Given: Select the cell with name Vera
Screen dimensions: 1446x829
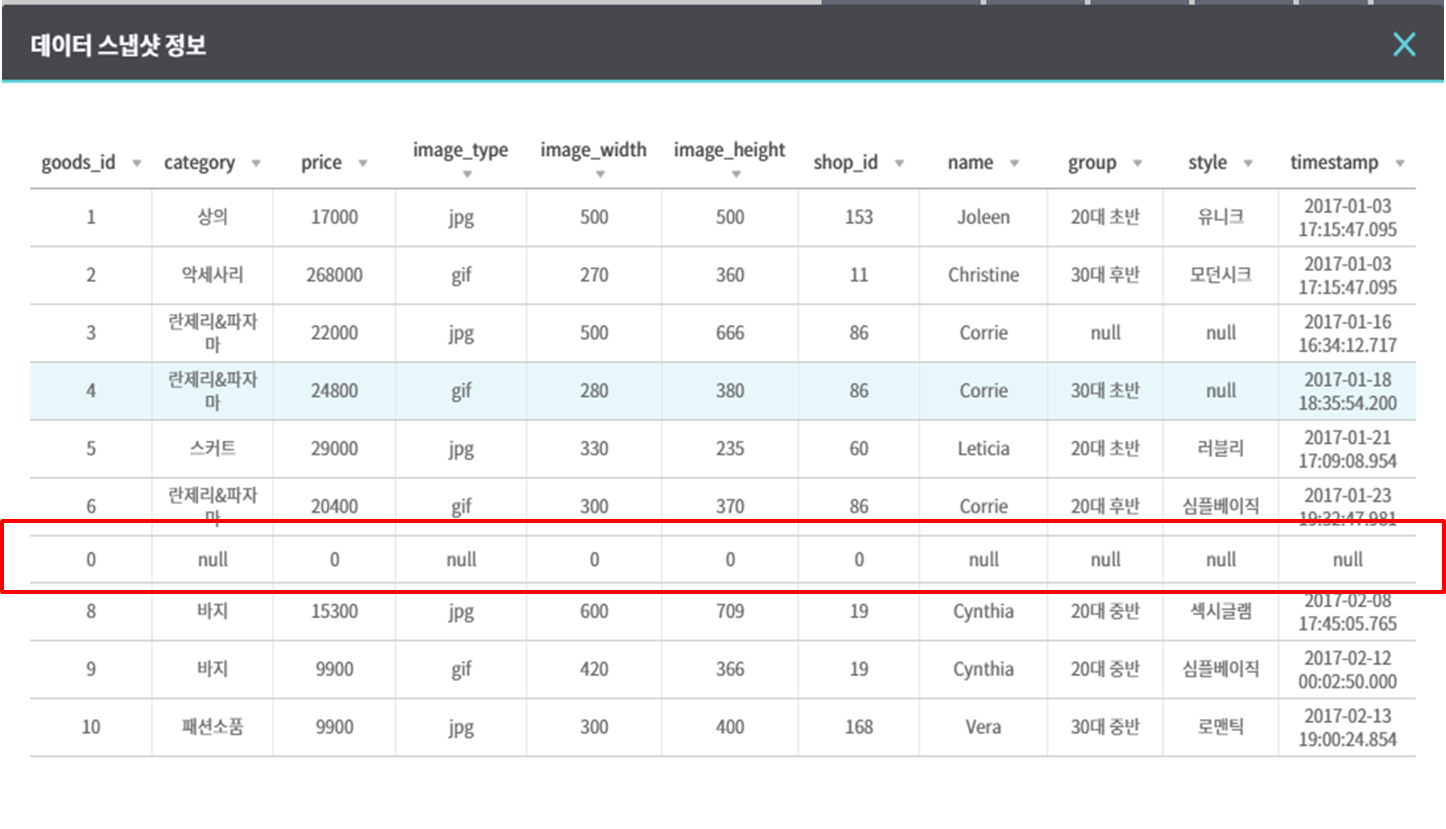Looking at the screenshot, I should [983, 727].
